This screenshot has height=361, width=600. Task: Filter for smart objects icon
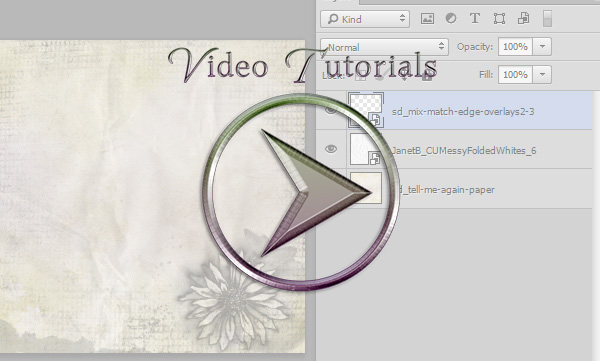pyautogui.click(x=523, y=18)
